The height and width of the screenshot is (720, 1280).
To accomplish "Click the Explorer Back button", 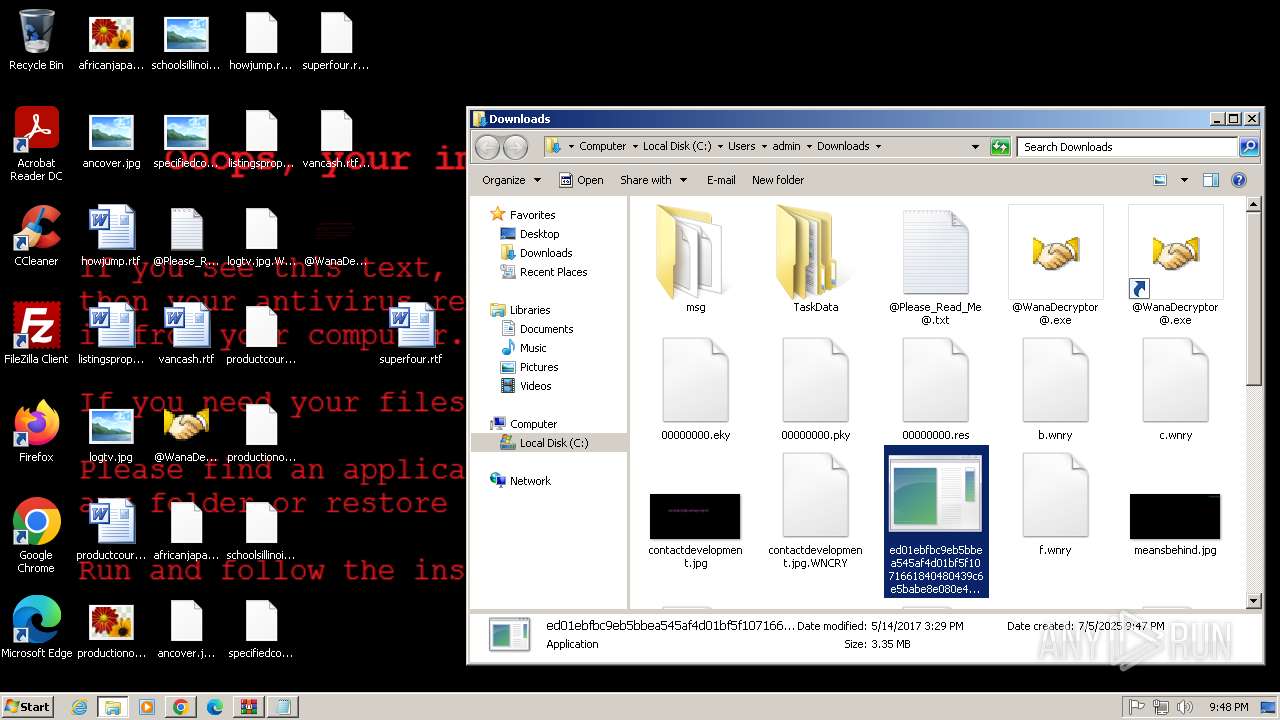I will (x=487, y=147).
